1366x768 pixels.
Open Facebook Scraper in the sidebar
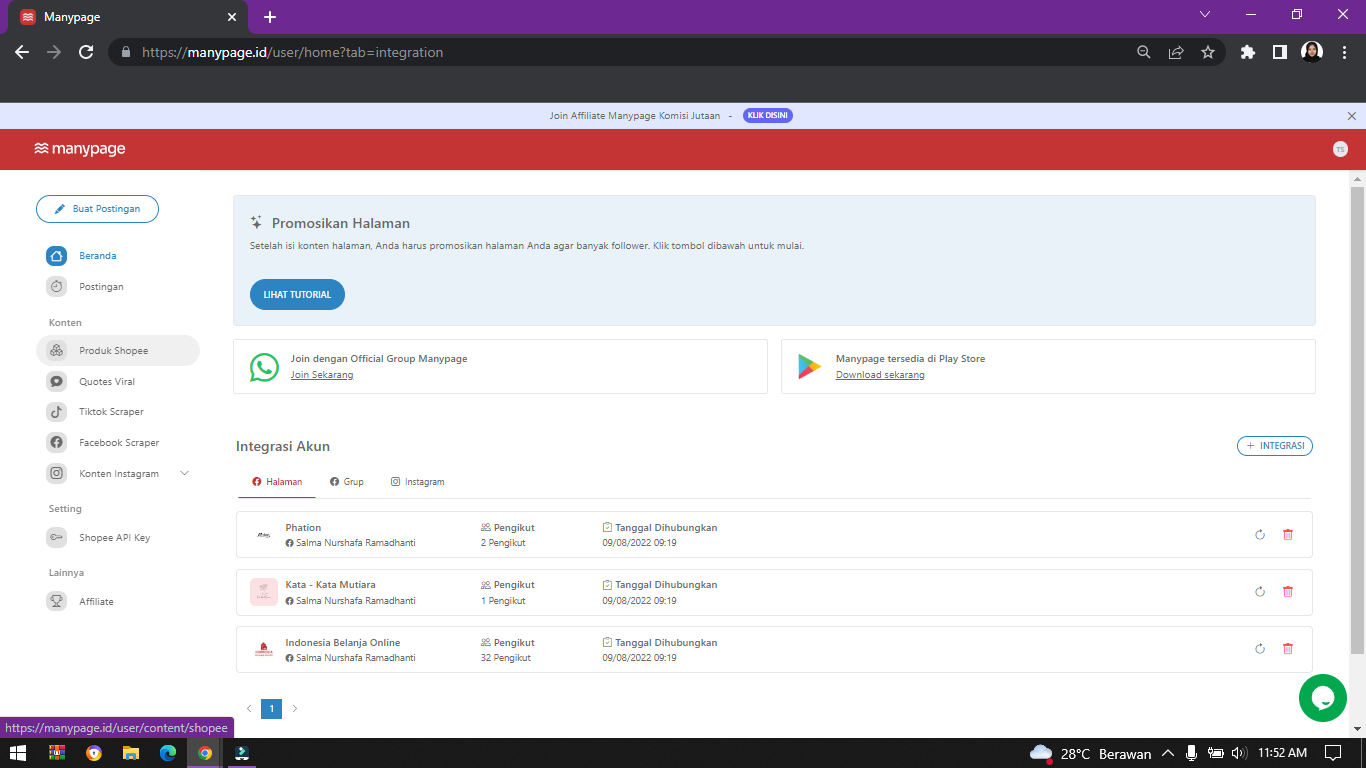(x=118, y=443)
